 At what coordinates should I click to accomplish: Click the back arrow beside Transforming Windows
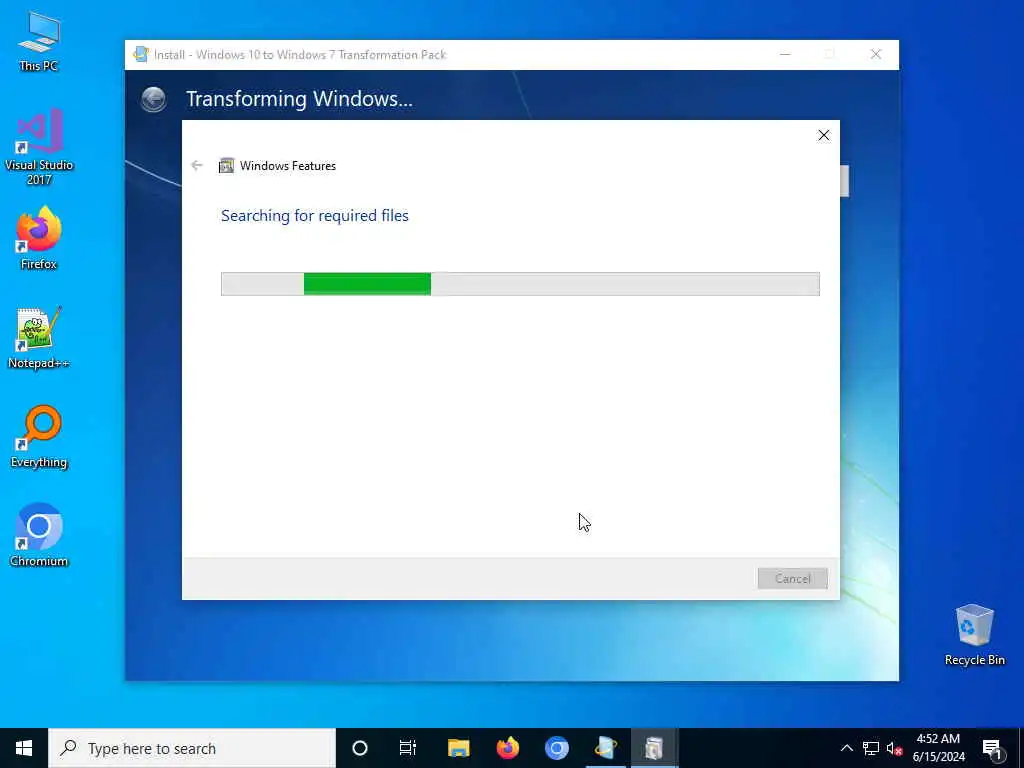coord(153,99)
